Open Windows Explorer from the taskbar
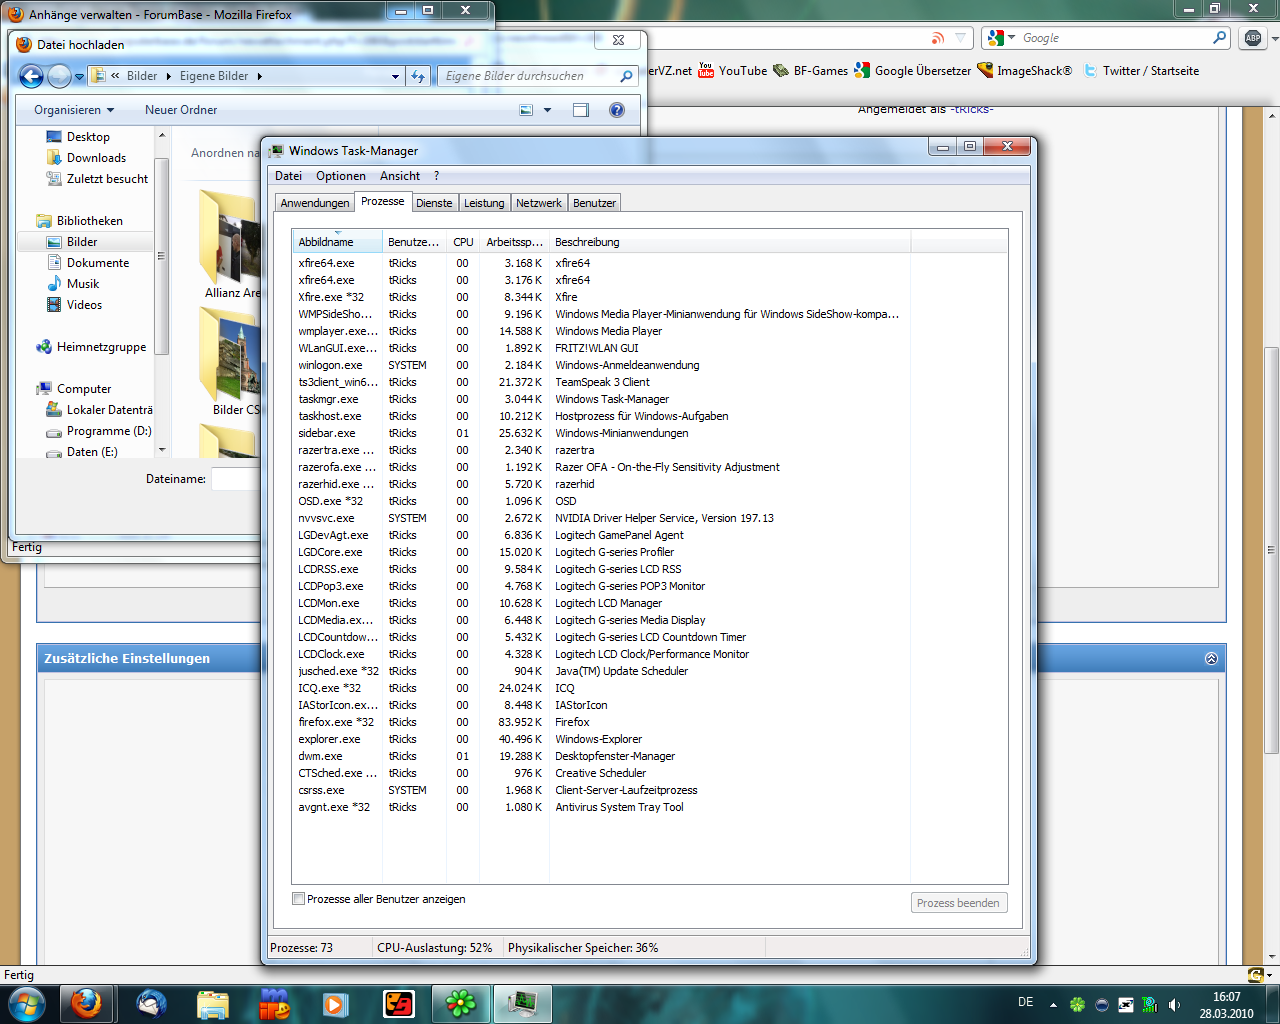The width and height of the screenshot is (1280, 1024). point(213,1003)
